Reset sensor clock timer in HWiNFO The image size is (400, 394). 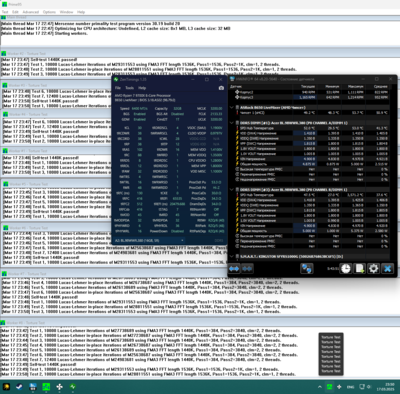point(346,269)
